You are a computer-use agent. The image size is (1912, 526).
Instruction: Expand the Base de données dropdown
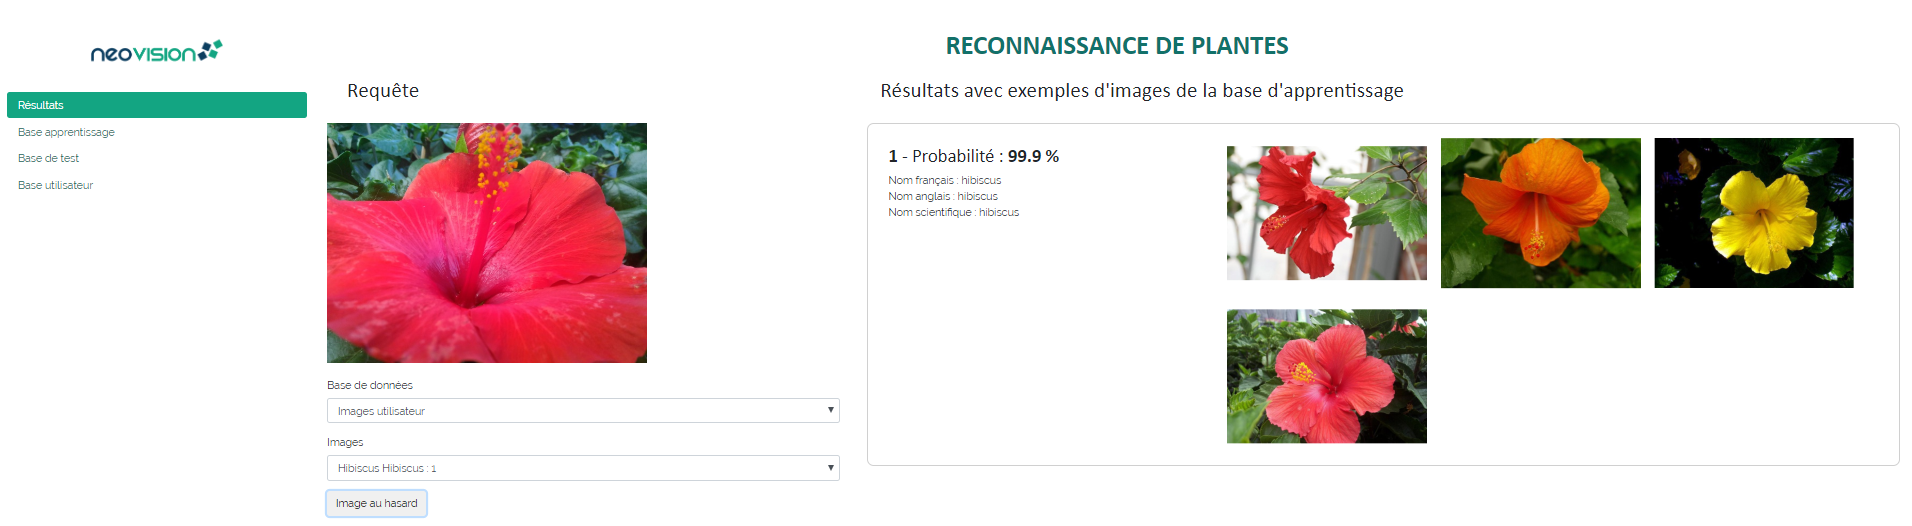point(582,411)
